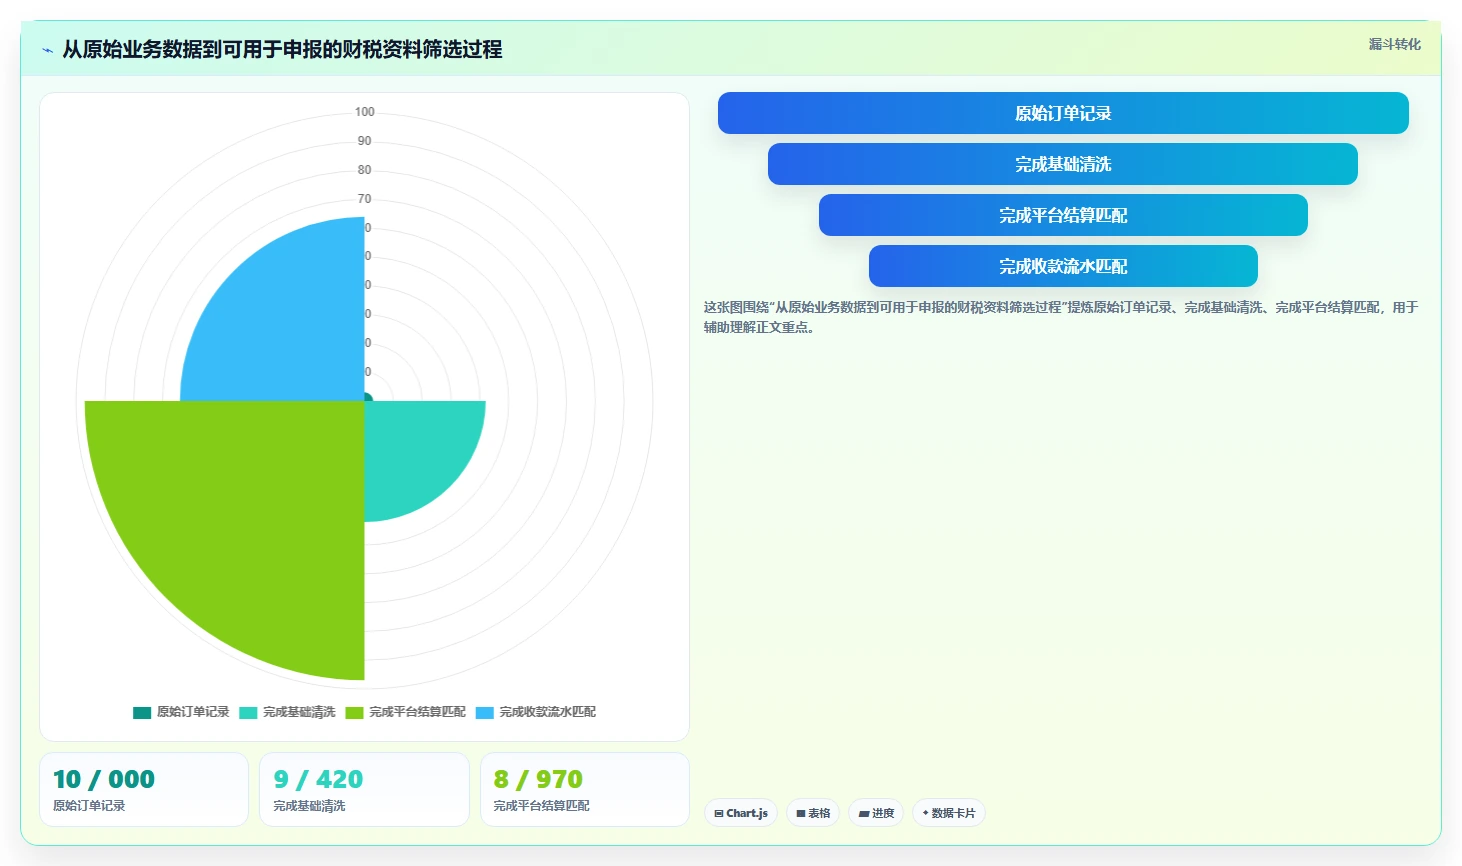This screenshot has width=1462, height=866.
Task: Click the chart title icon before 从原始业务数据
Action: pyautogui.click(x=47, y=50)
